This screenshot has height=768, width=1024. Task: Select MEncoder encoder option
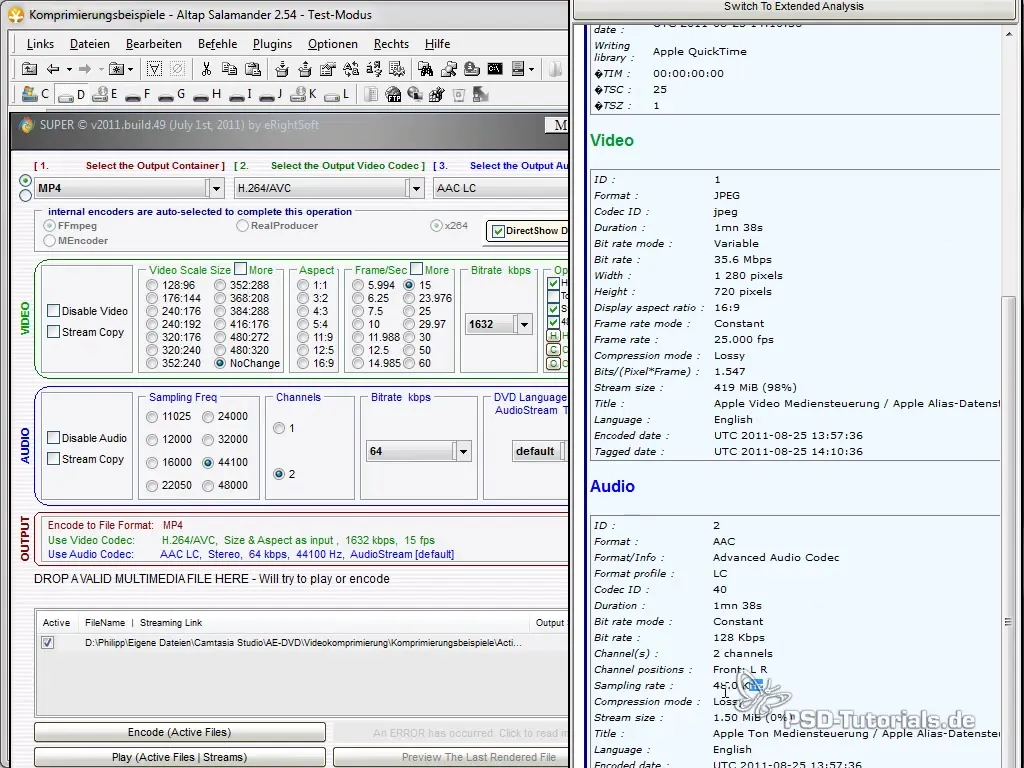pos(49,240)
